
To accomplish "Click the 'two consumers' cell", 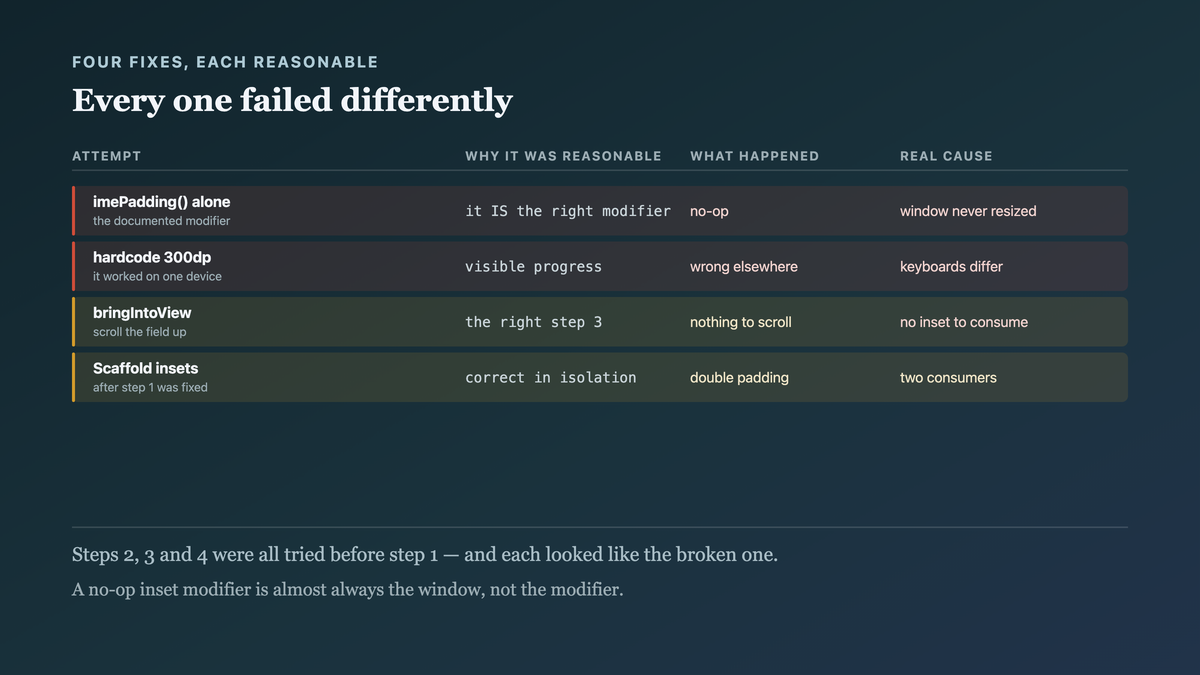I will 948,378.
